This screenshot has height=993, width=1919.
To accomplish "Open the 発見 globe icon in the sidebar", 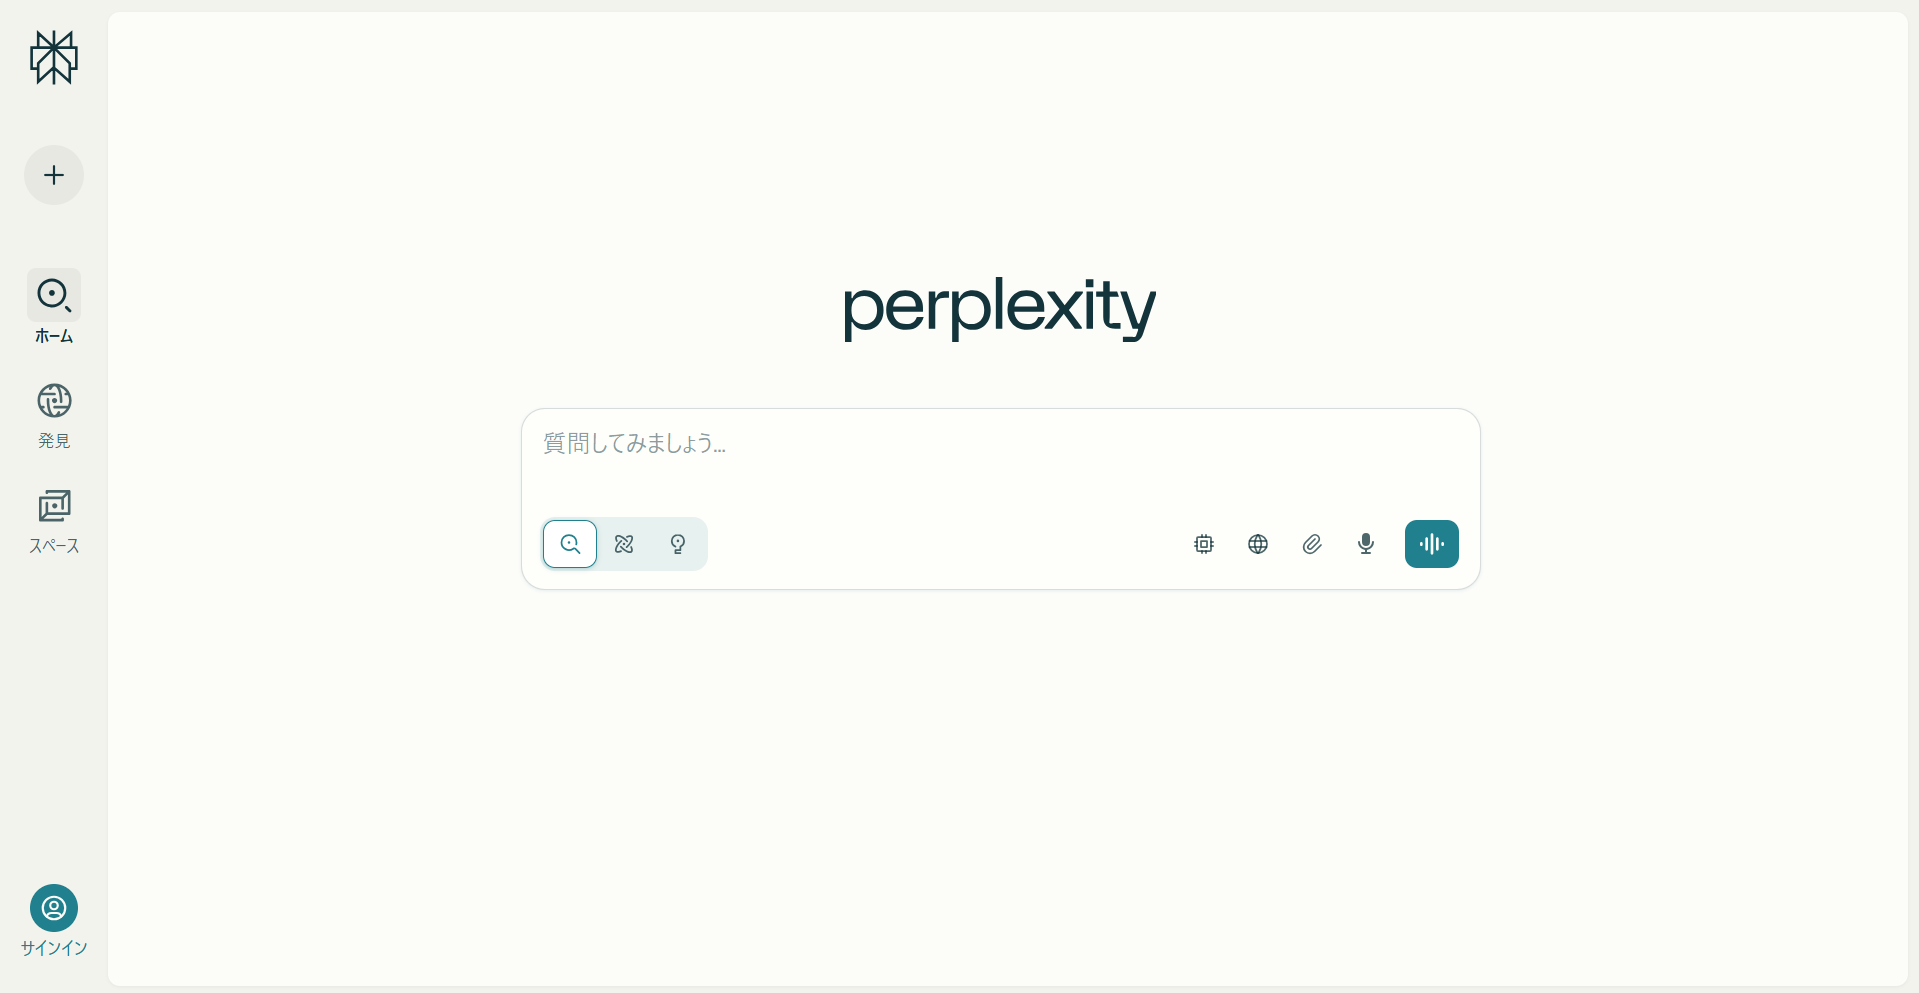I will (x=54, y=400).
